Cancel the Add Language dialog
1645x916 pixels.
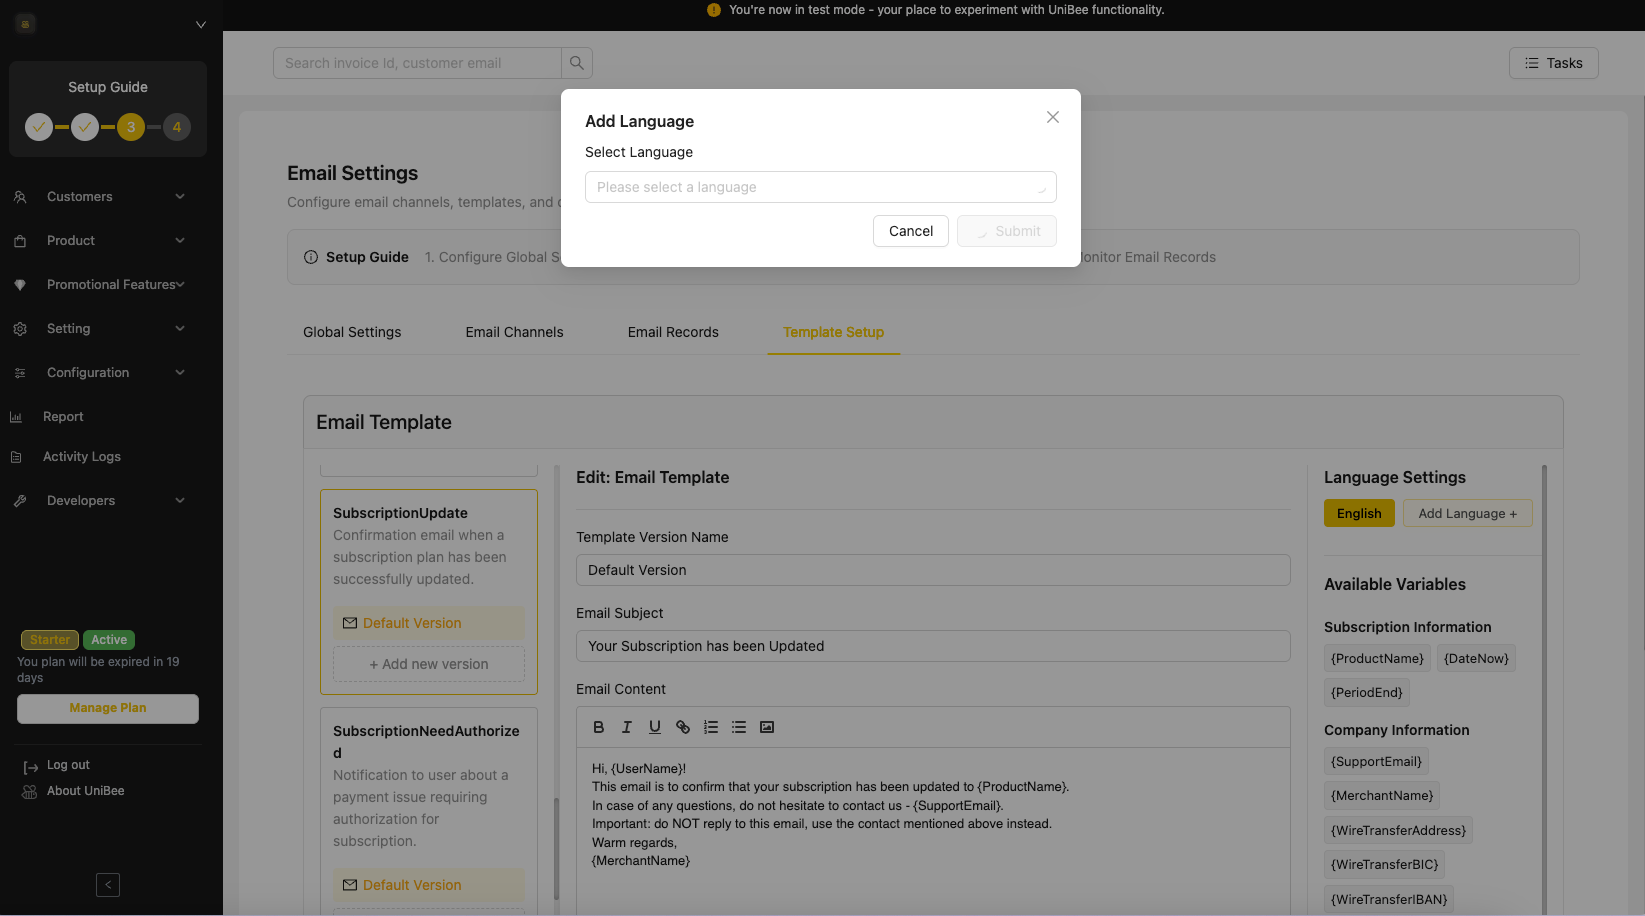coord(910,231)
